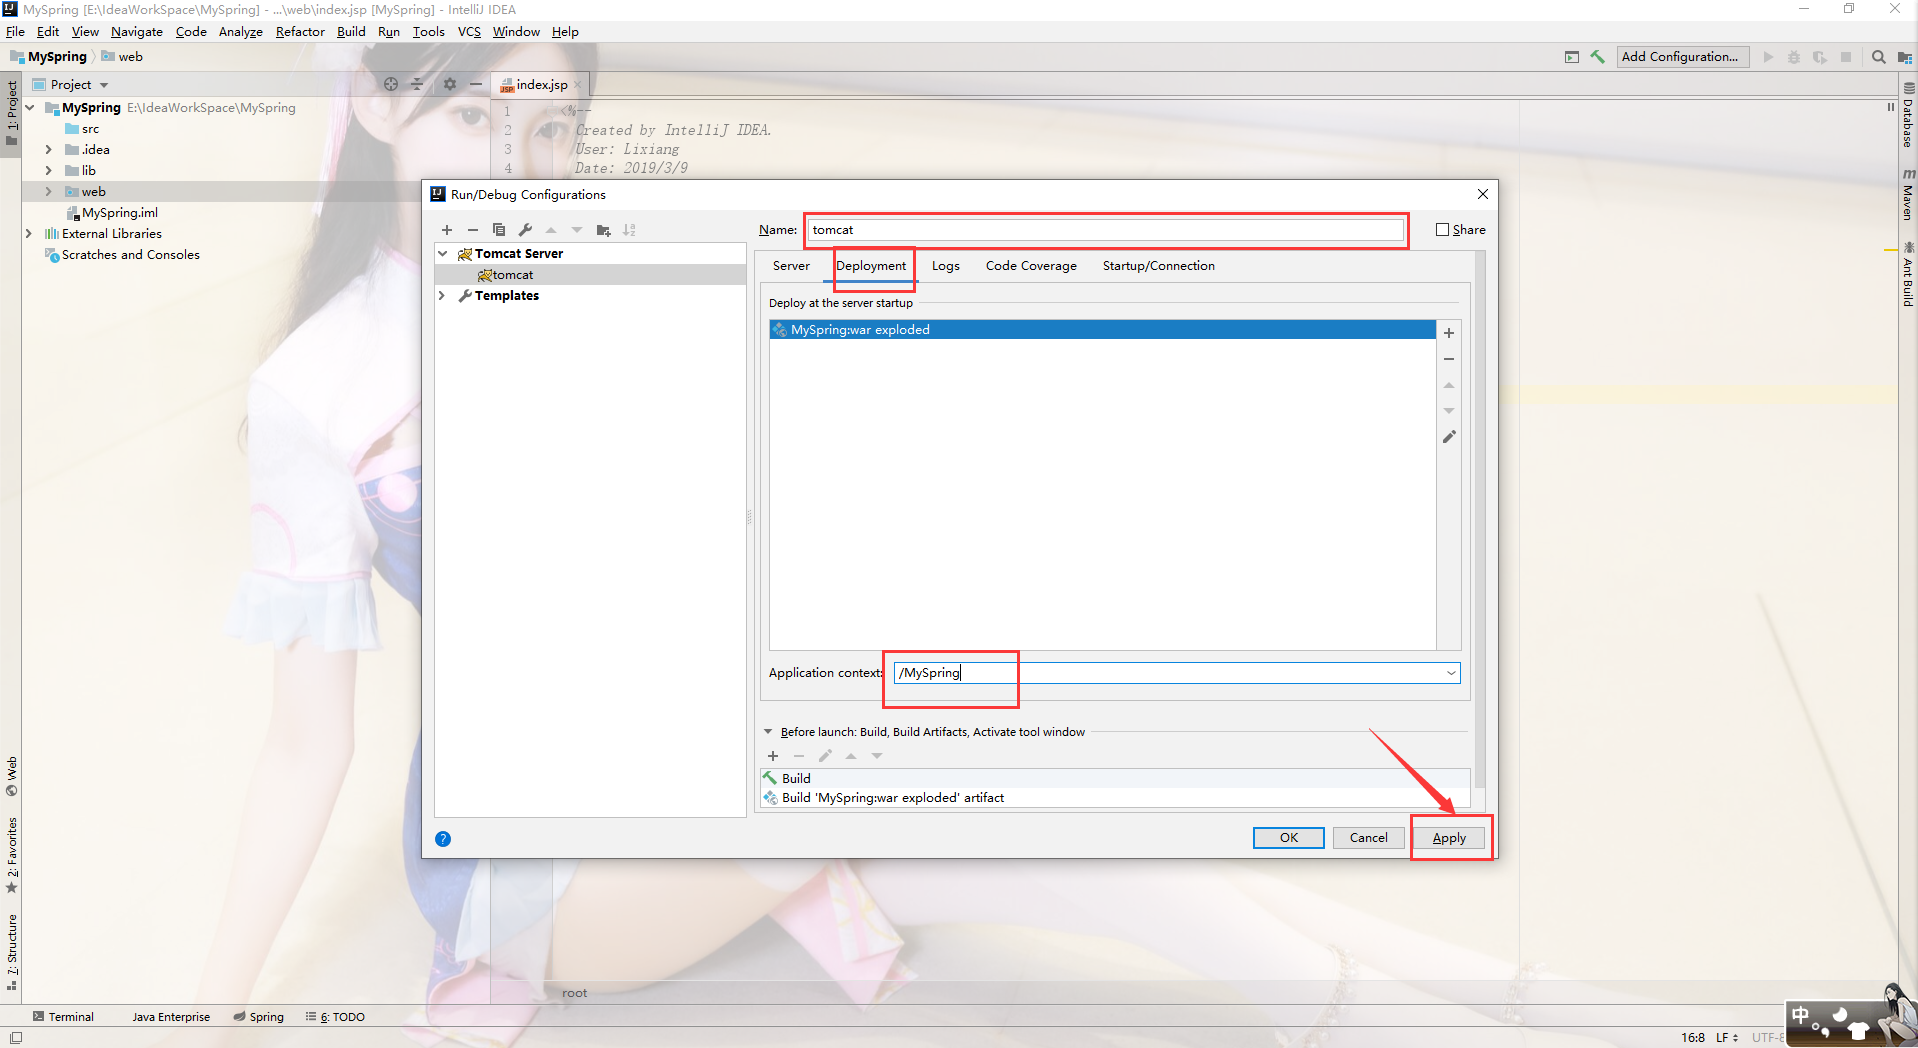Open the VCS menu
This screenshot has width=1918, height=1048.
point(469,32)
